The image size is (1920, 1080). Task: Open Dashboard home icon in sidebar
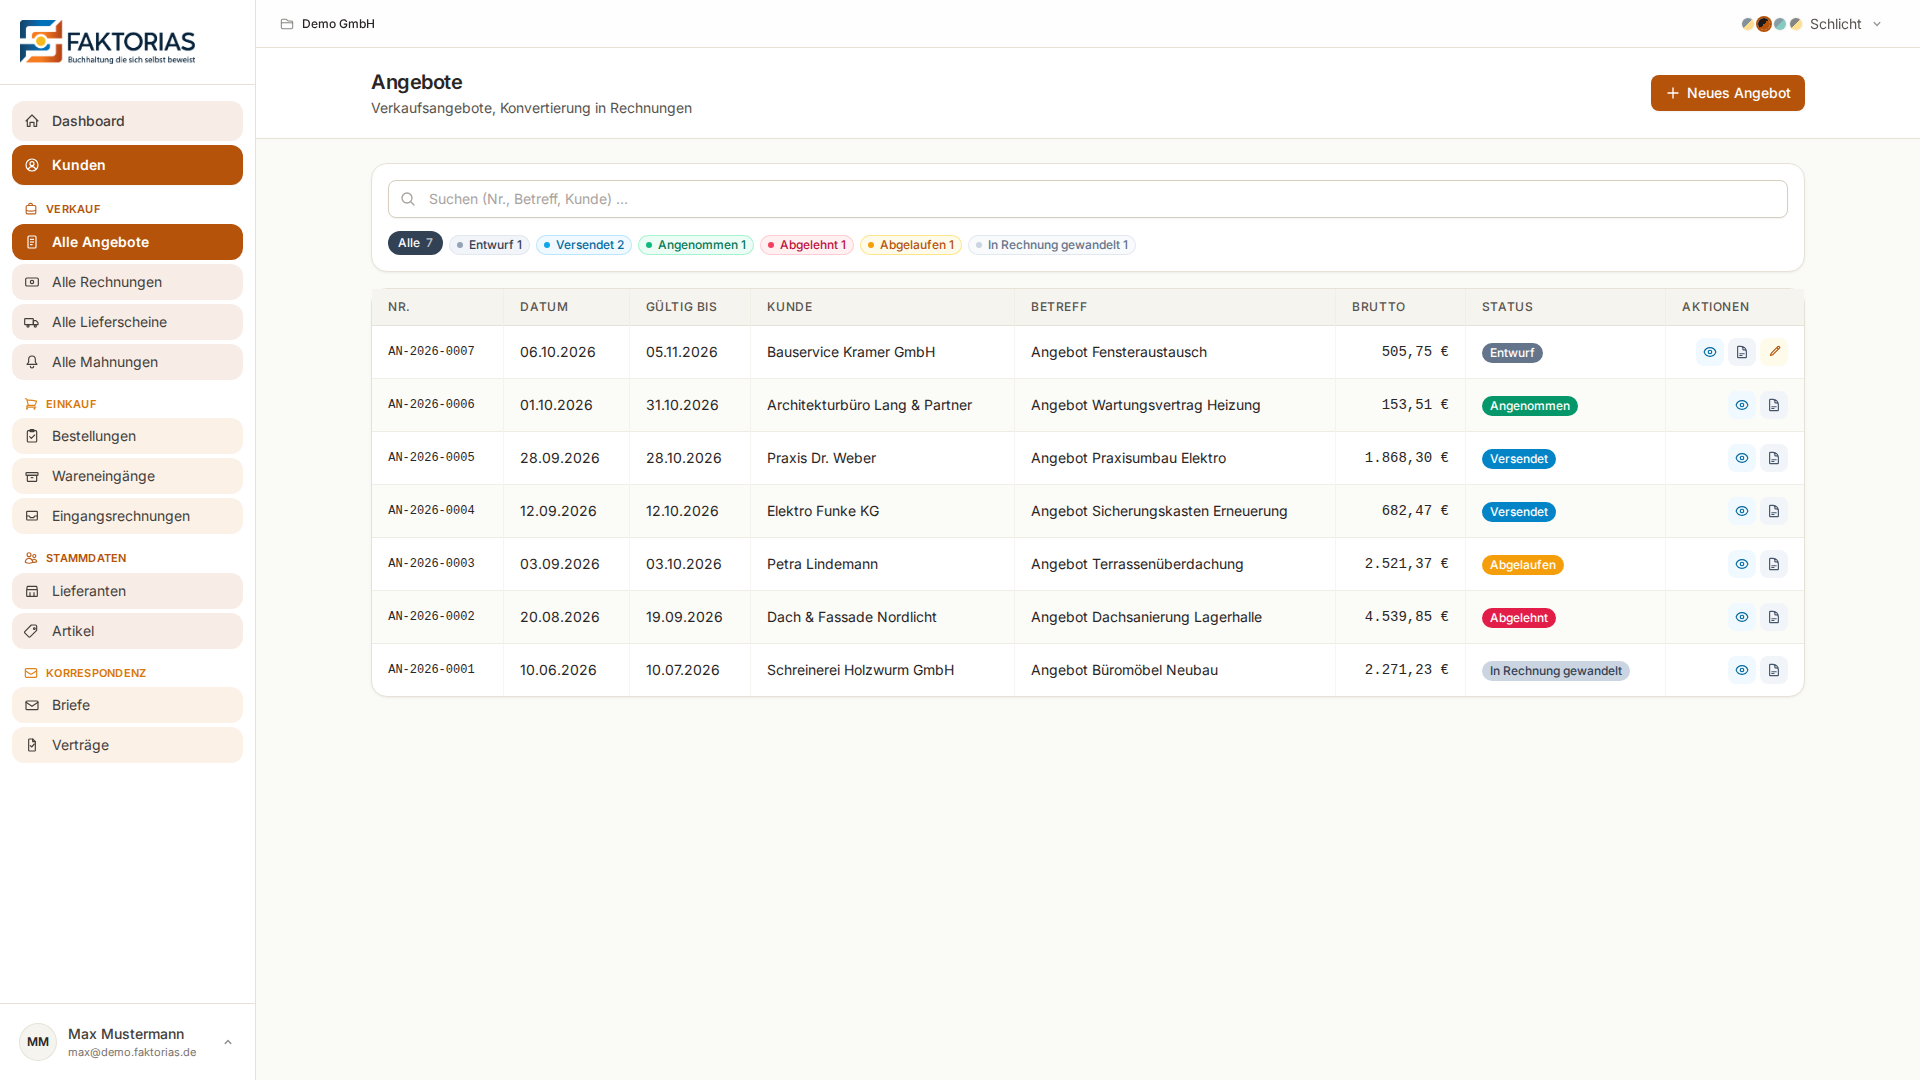(32, 121)
